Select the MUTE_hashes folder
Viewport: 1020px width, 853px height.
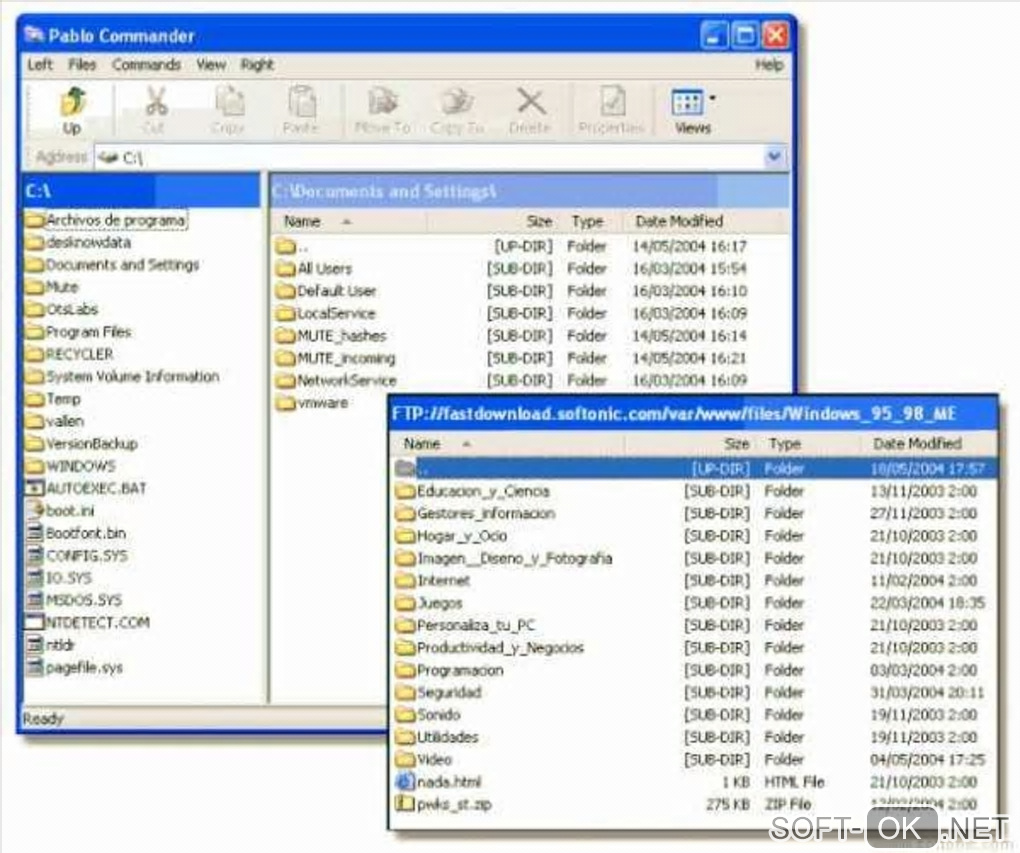[331, 336]
